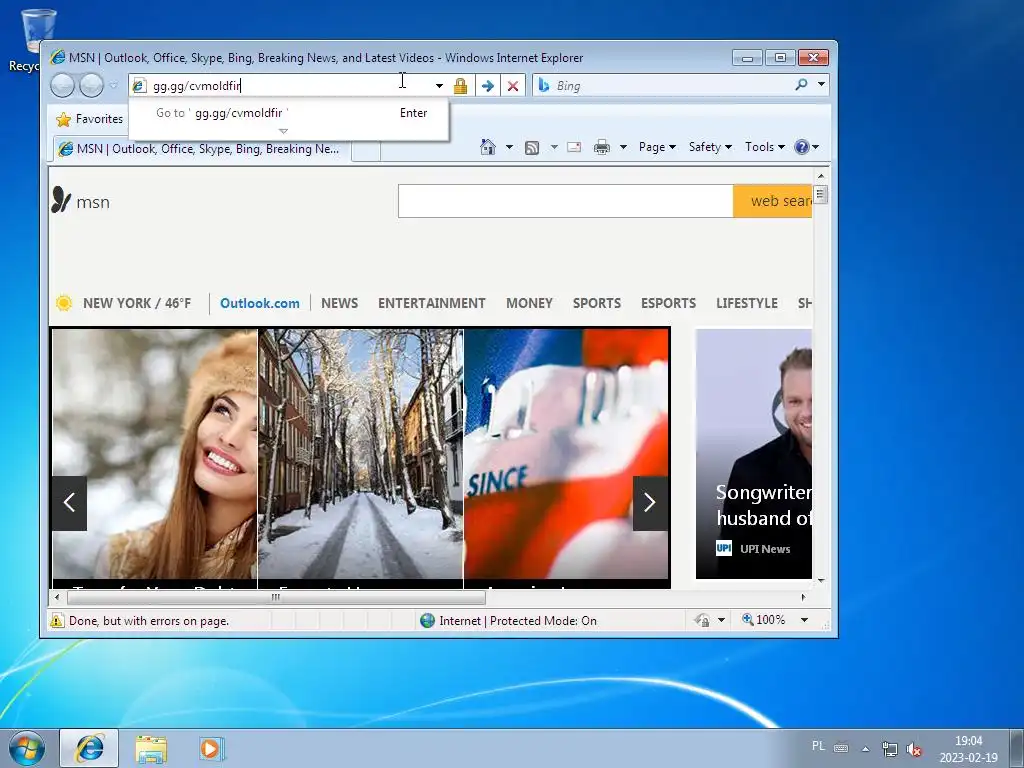This screenshot has height=768, width=1024.
Task: Open the Print options dropdown arrow
Action: pos(623,147)
